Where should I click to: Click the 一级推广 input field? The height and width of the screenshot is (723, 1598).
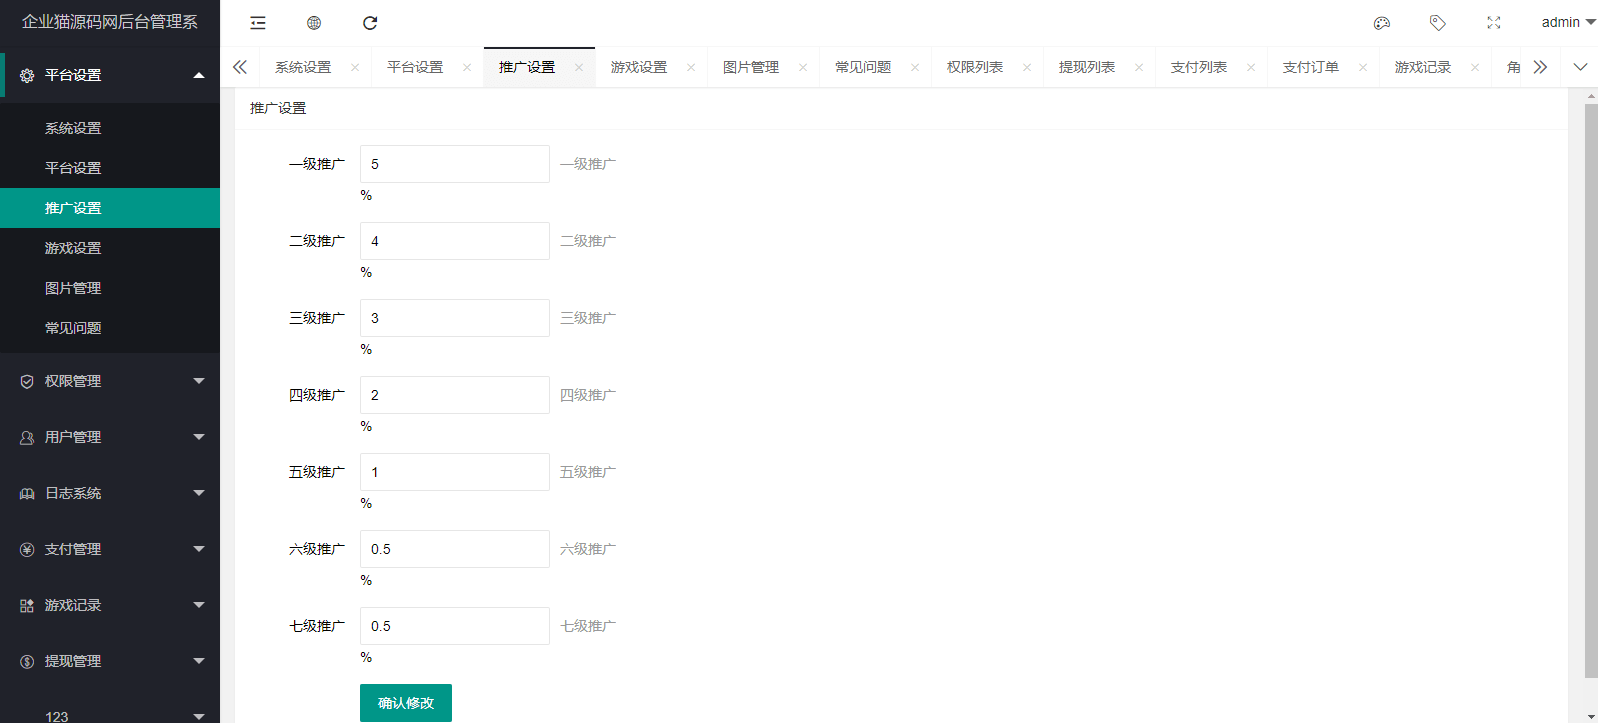[x=455, y=164]
